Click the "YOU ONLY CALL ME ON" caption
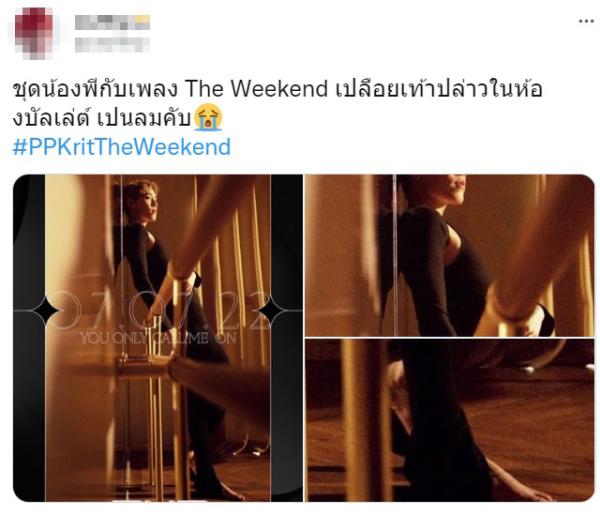This screenshot has width=600, height=514. pyautogui.click(x=158, y=337)
